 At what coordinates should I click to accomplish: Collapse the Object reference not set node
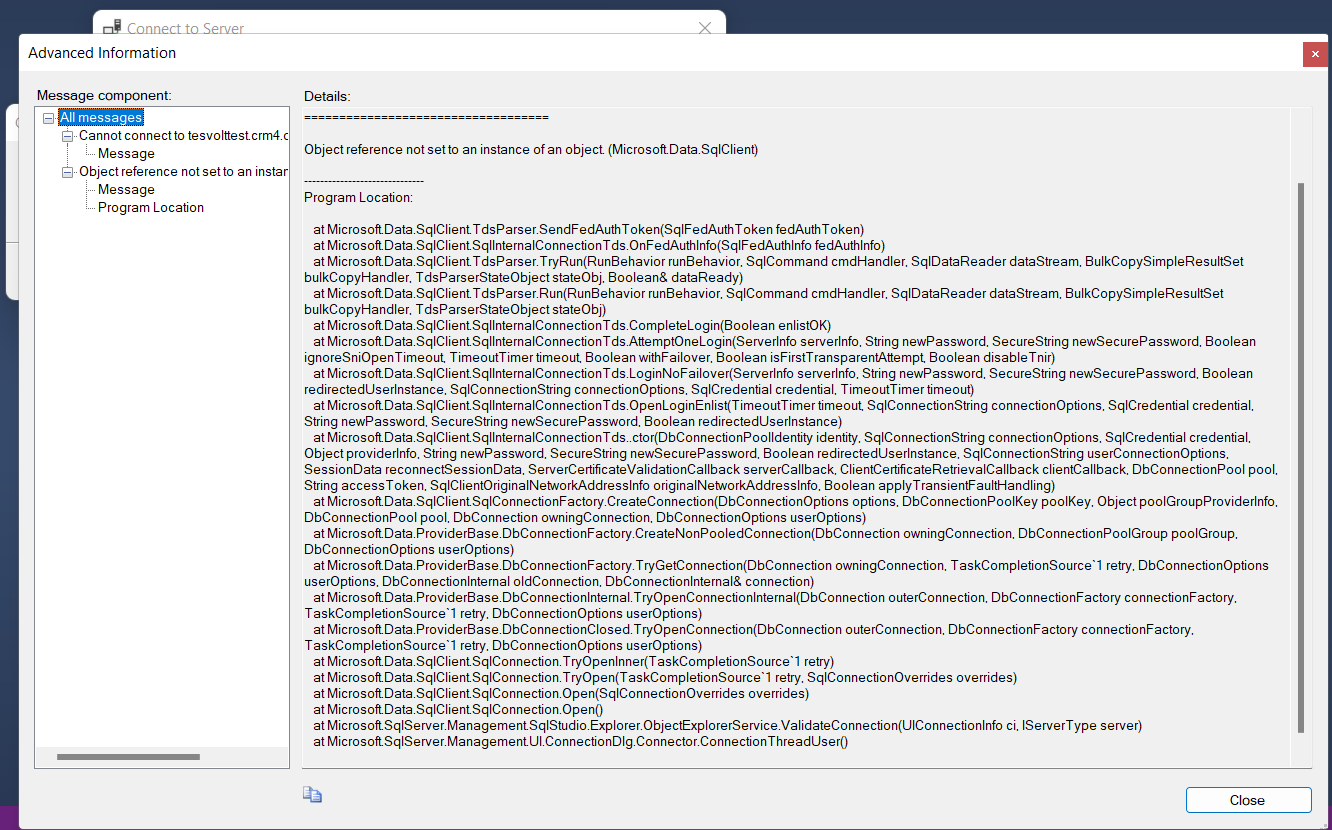(x=68, y=172)
